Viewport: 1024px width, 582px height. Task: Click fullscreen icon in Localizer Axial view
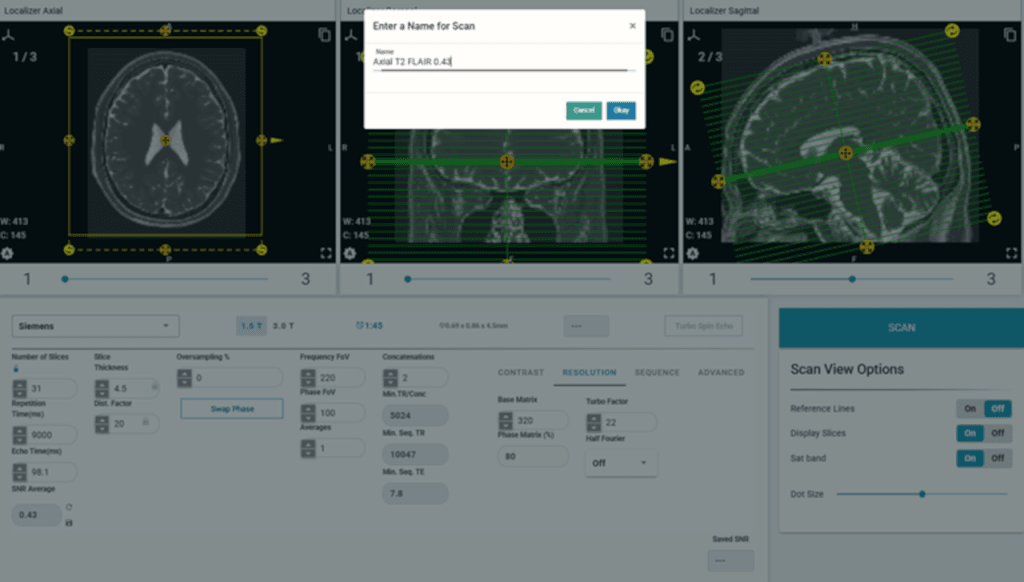point(325,254)
